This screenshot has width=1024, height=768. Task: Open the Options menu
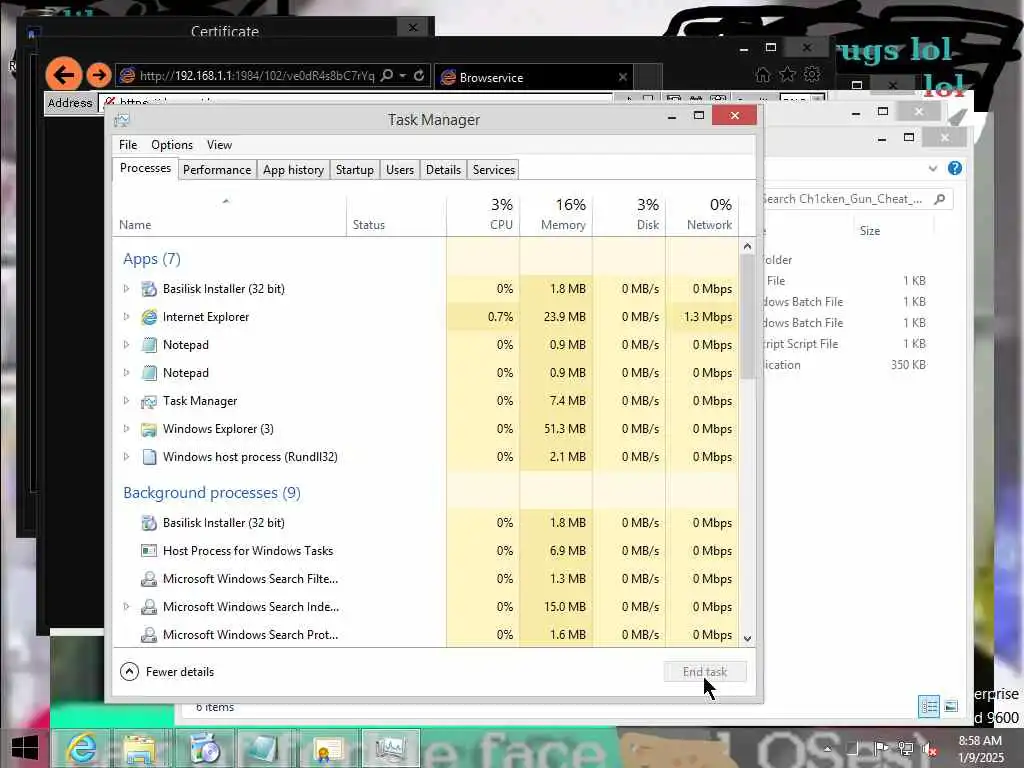tap(172, 145)
